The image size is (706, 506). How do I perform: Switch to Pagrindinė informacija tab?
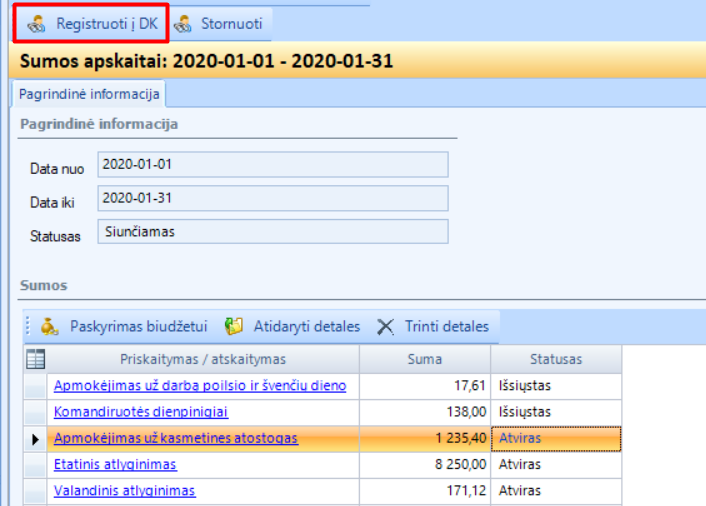[90, 94]
